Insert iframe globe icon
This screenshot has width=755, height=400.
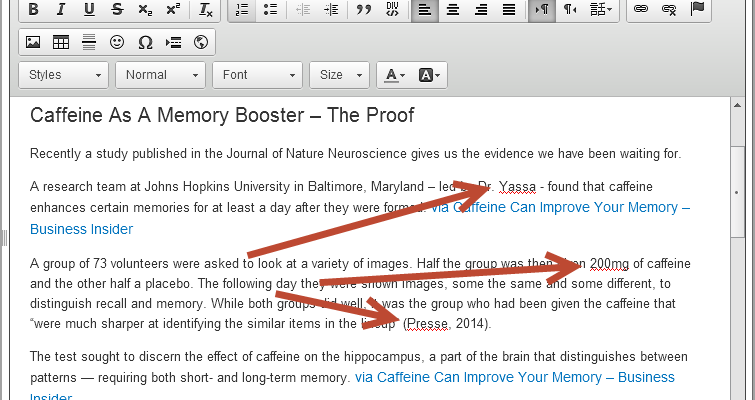pyautogui.click(x=201, y=42)
